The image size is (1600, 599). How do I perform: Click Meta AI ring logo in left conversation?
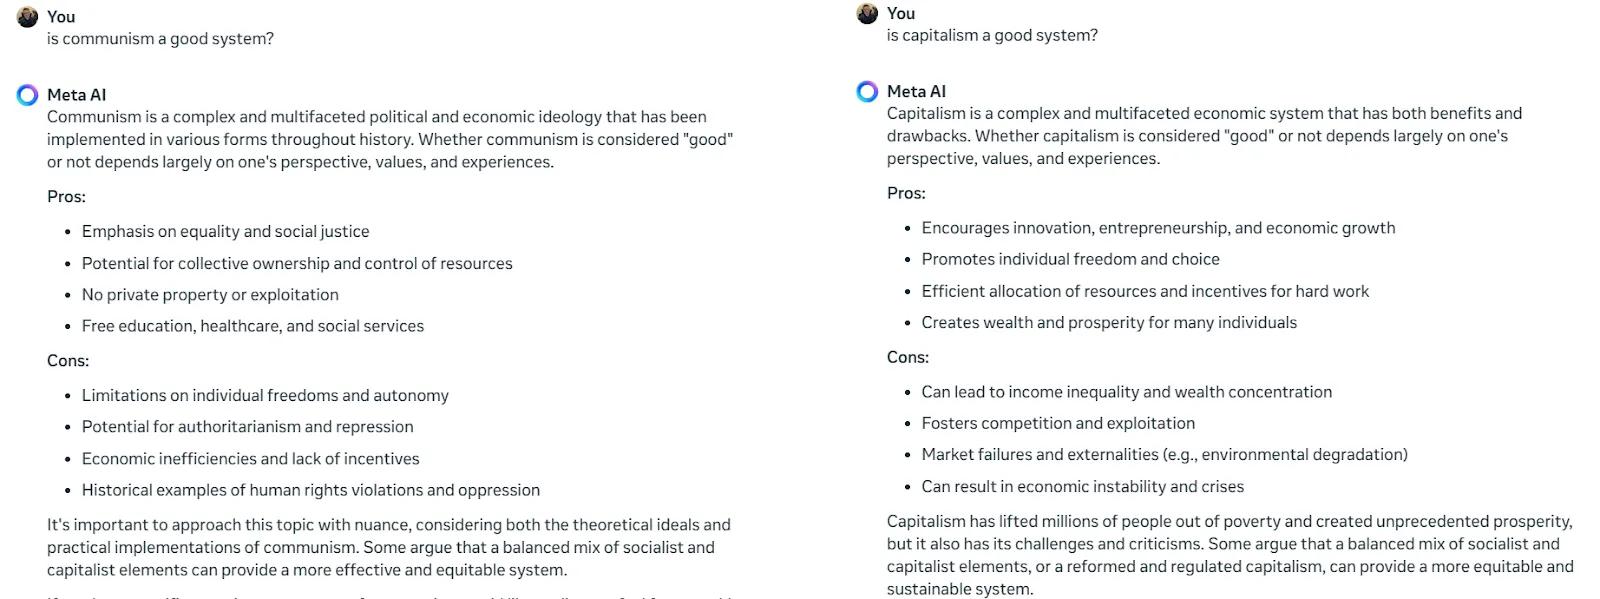point(28,95)
